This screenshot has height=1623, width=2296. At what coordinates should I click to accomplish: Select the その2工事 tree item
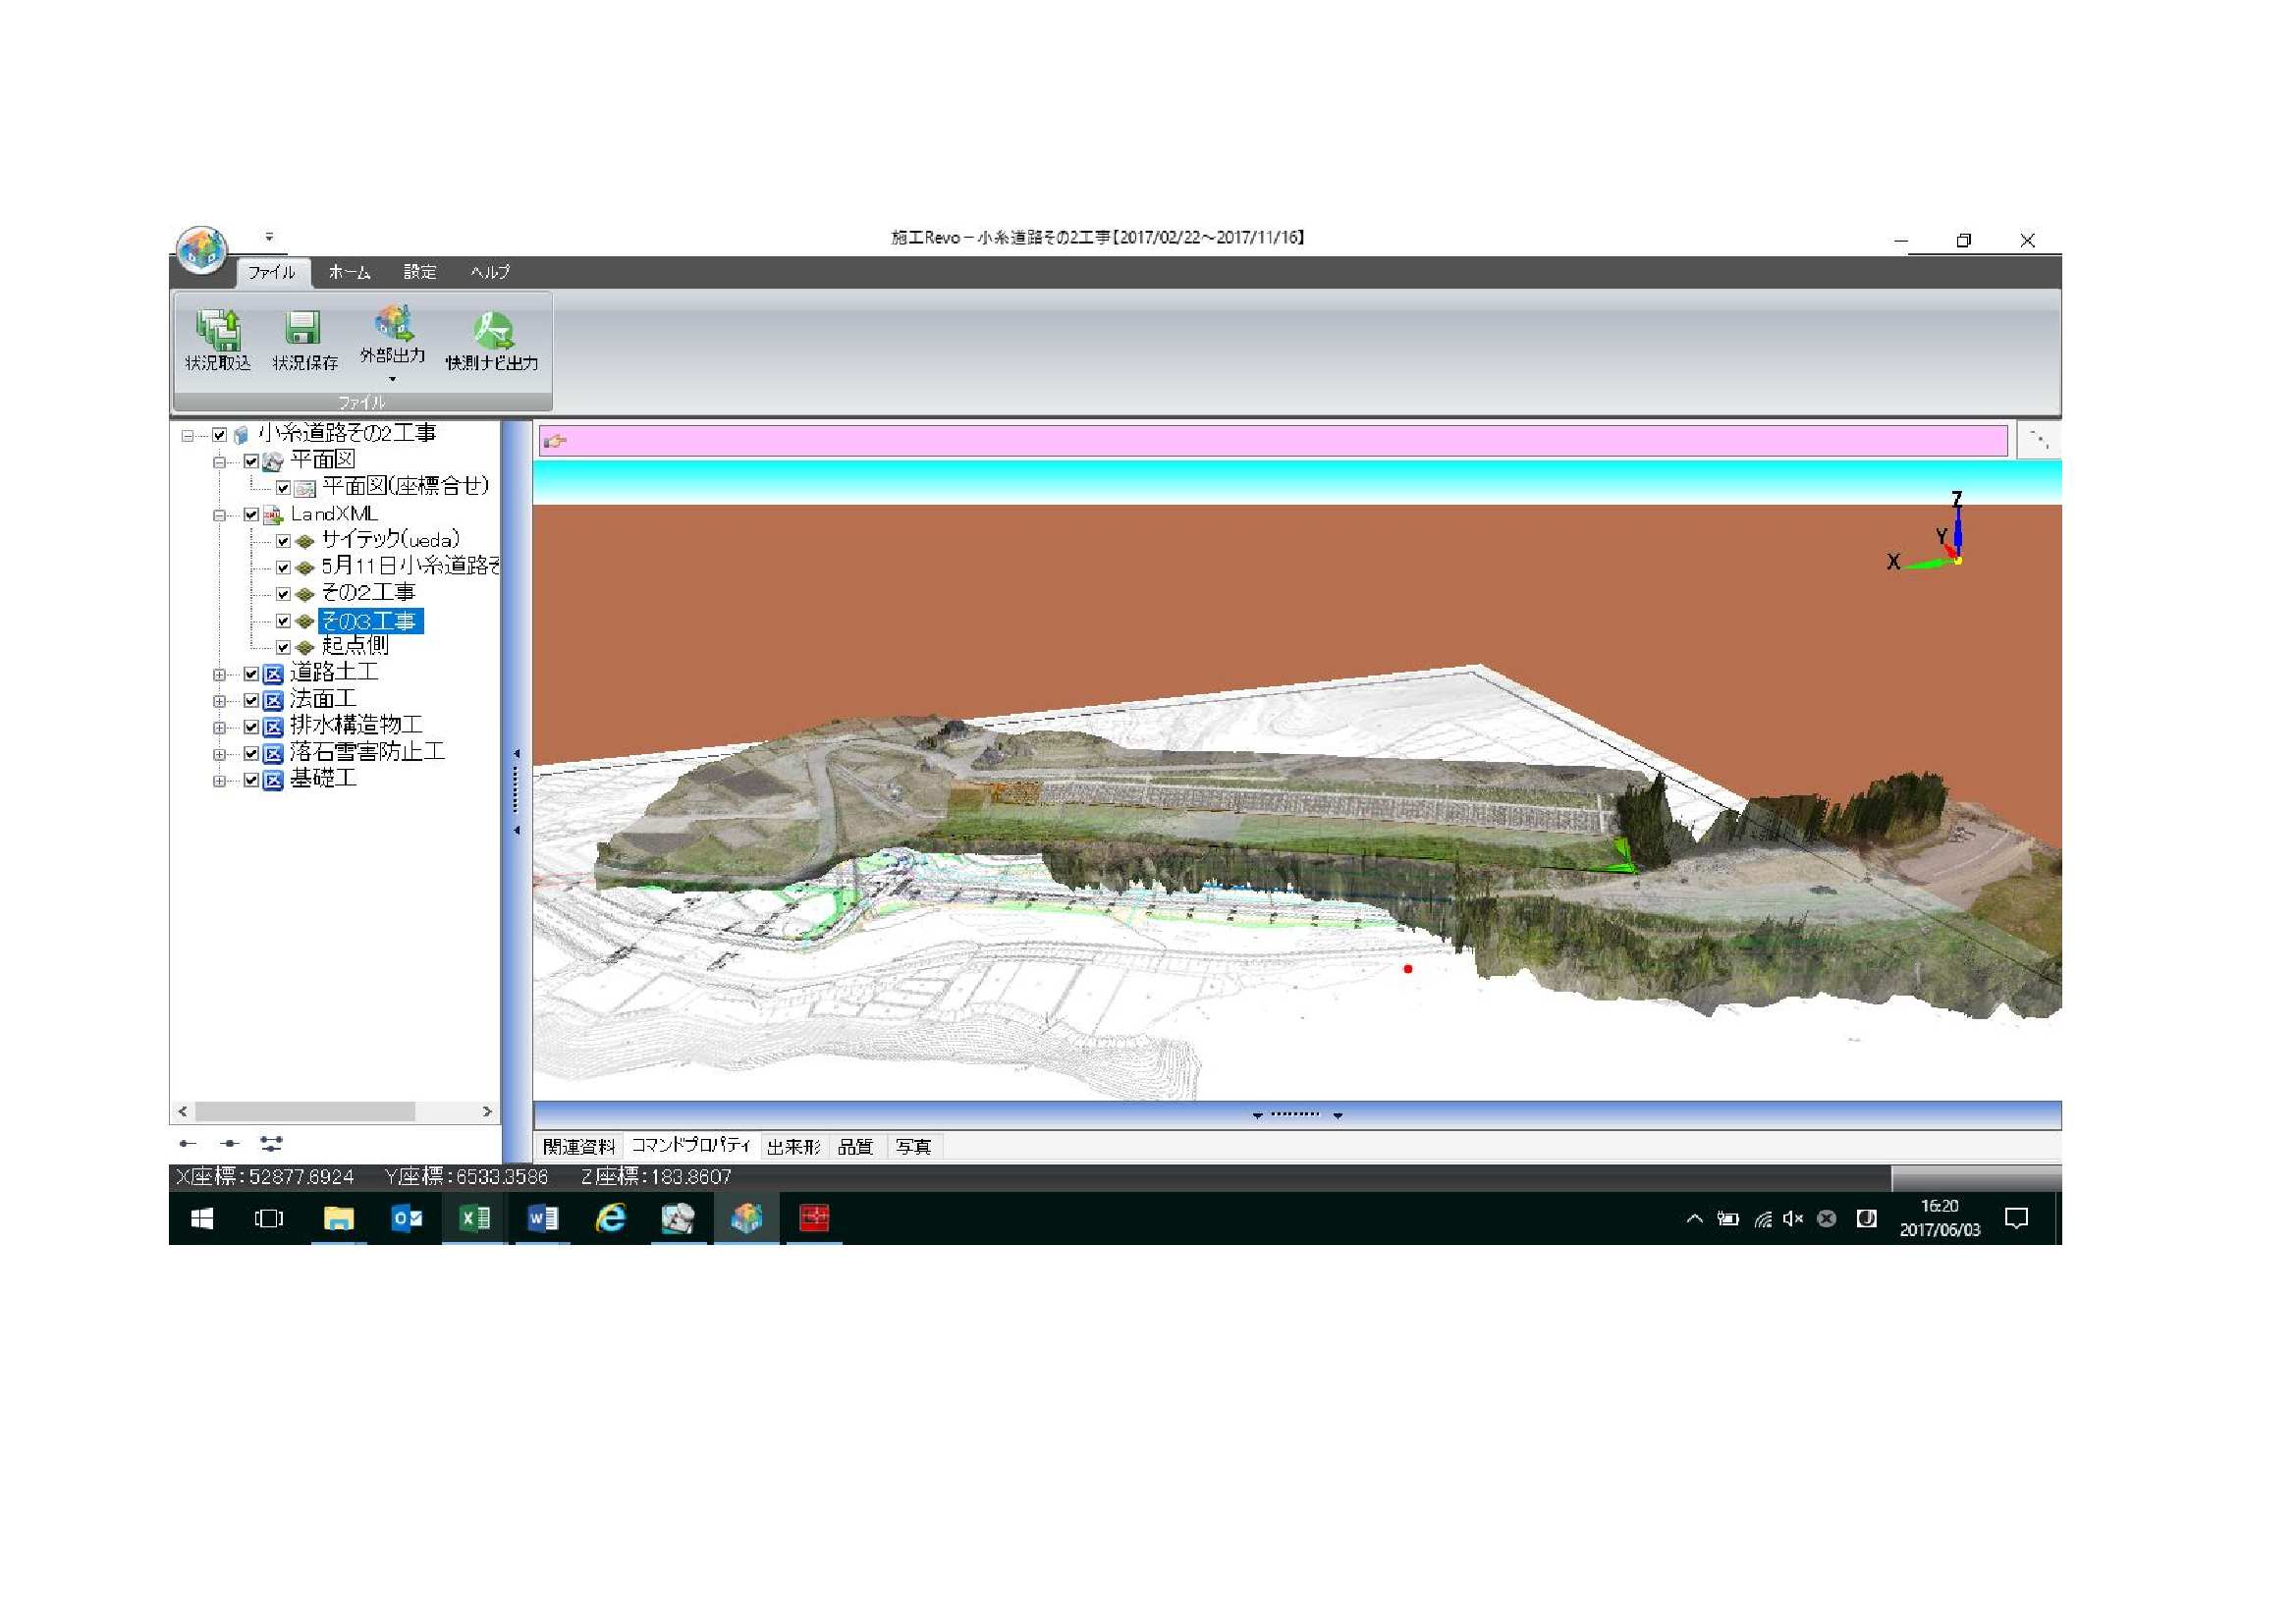point(367,593)
